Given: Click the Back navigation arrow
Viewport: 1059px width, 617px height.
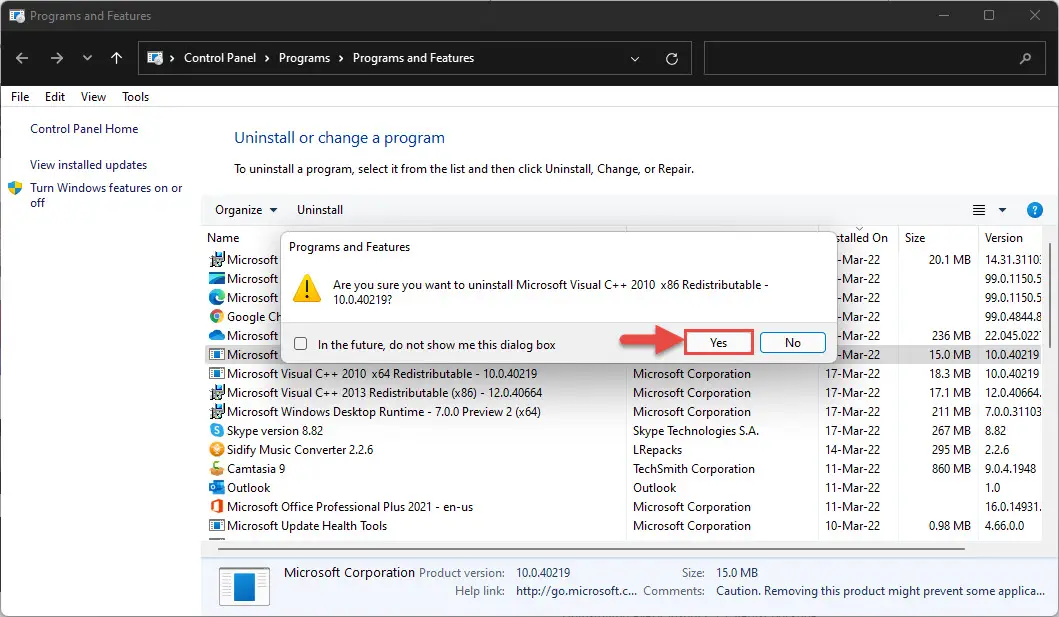Looking at the screenshot, I should [22, 58].
